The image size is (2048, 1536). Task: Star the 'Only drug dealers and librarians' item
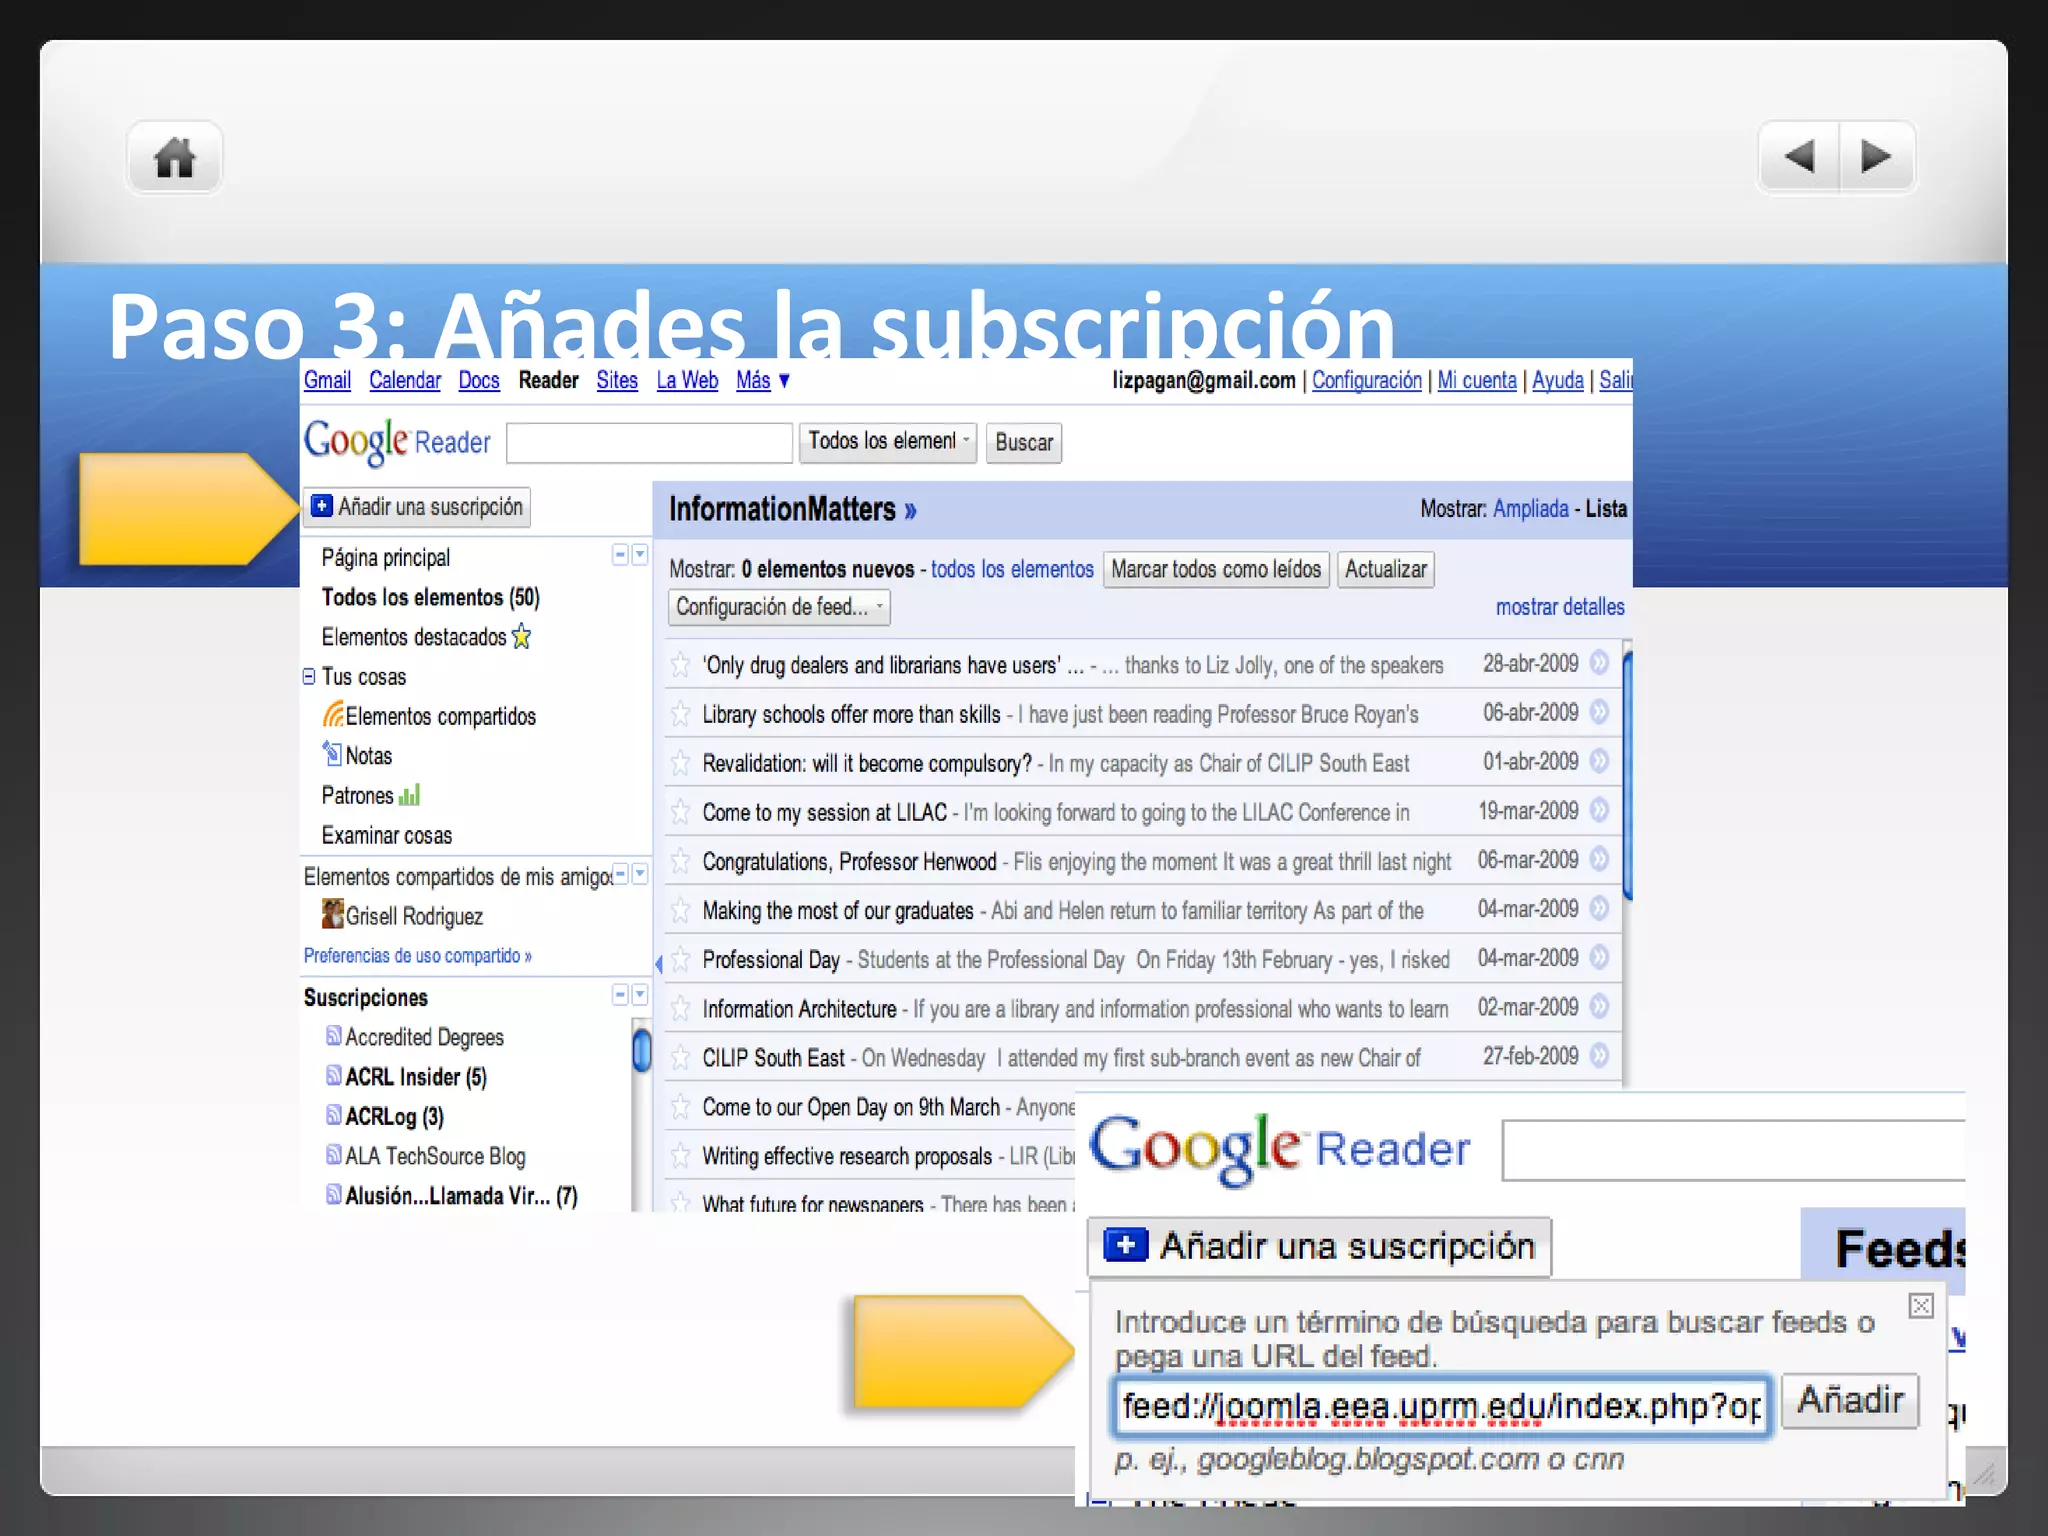click(x=680, y=665)
